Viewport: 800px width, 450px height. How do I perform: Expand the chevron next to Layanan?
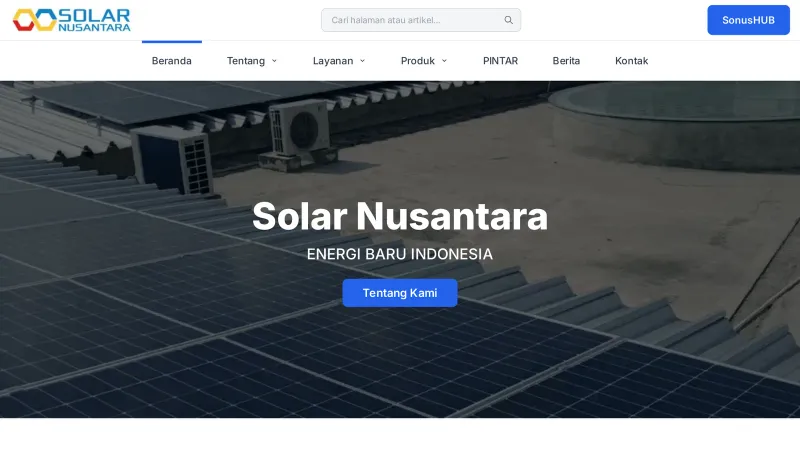click(x=363, y=61)
